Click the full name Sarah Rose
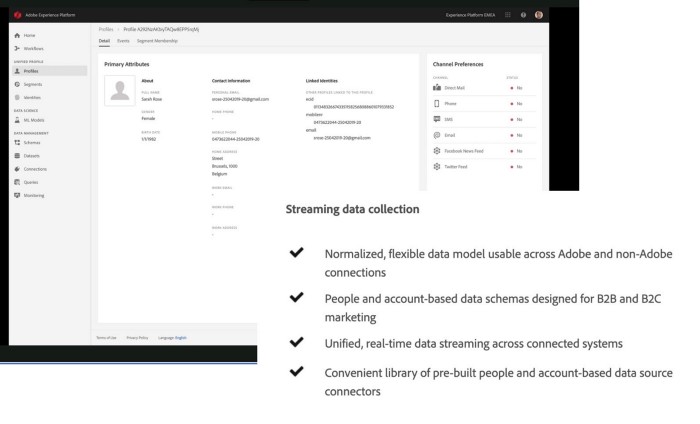700x424 pixels. pos(152,99)
